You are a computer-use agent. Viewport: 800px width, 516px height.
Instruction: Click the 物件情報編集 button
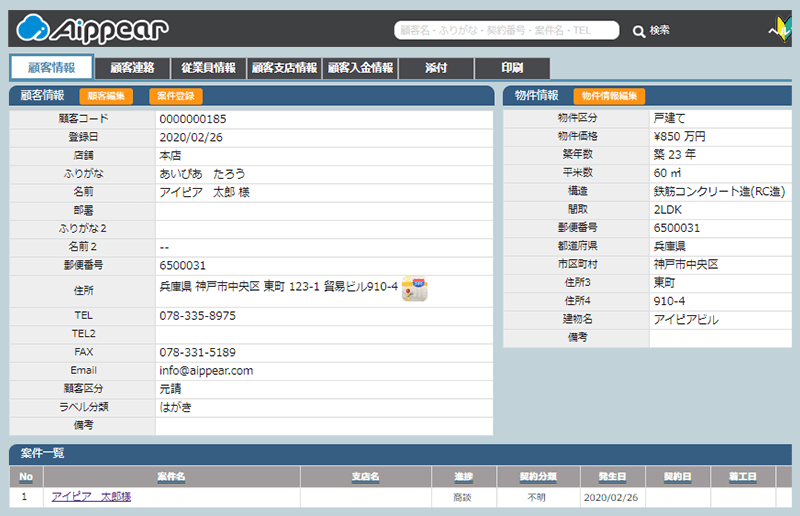pos(608,96)
